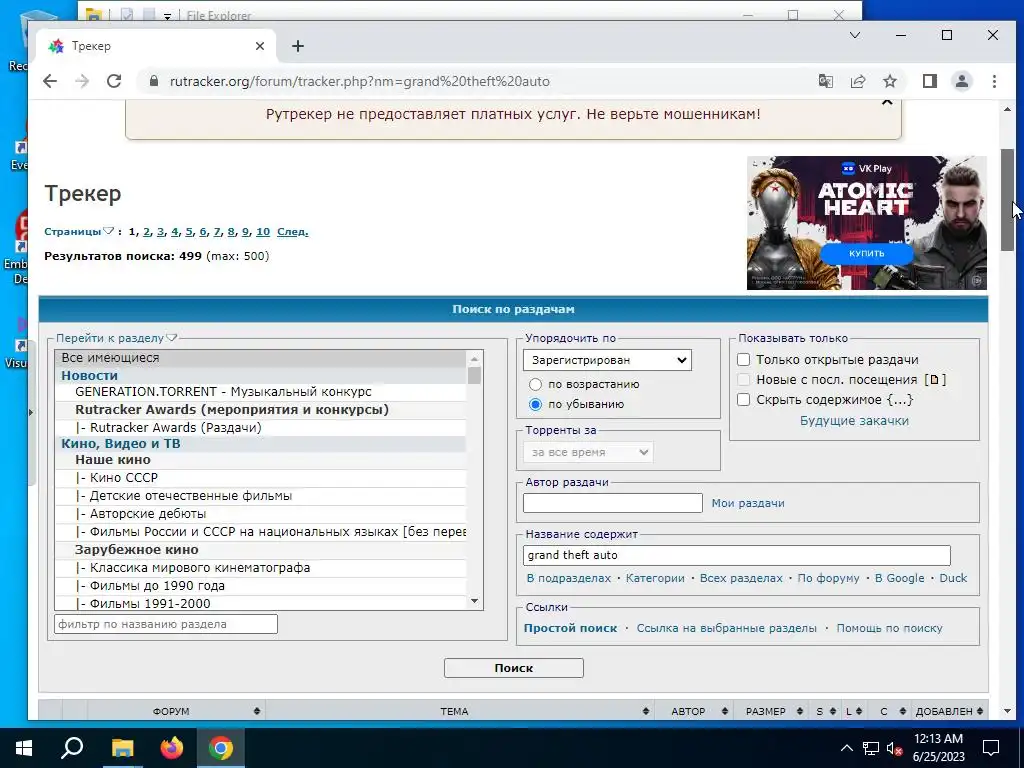Open the След. next page link

pyautogui.click(x=292, y=231)
